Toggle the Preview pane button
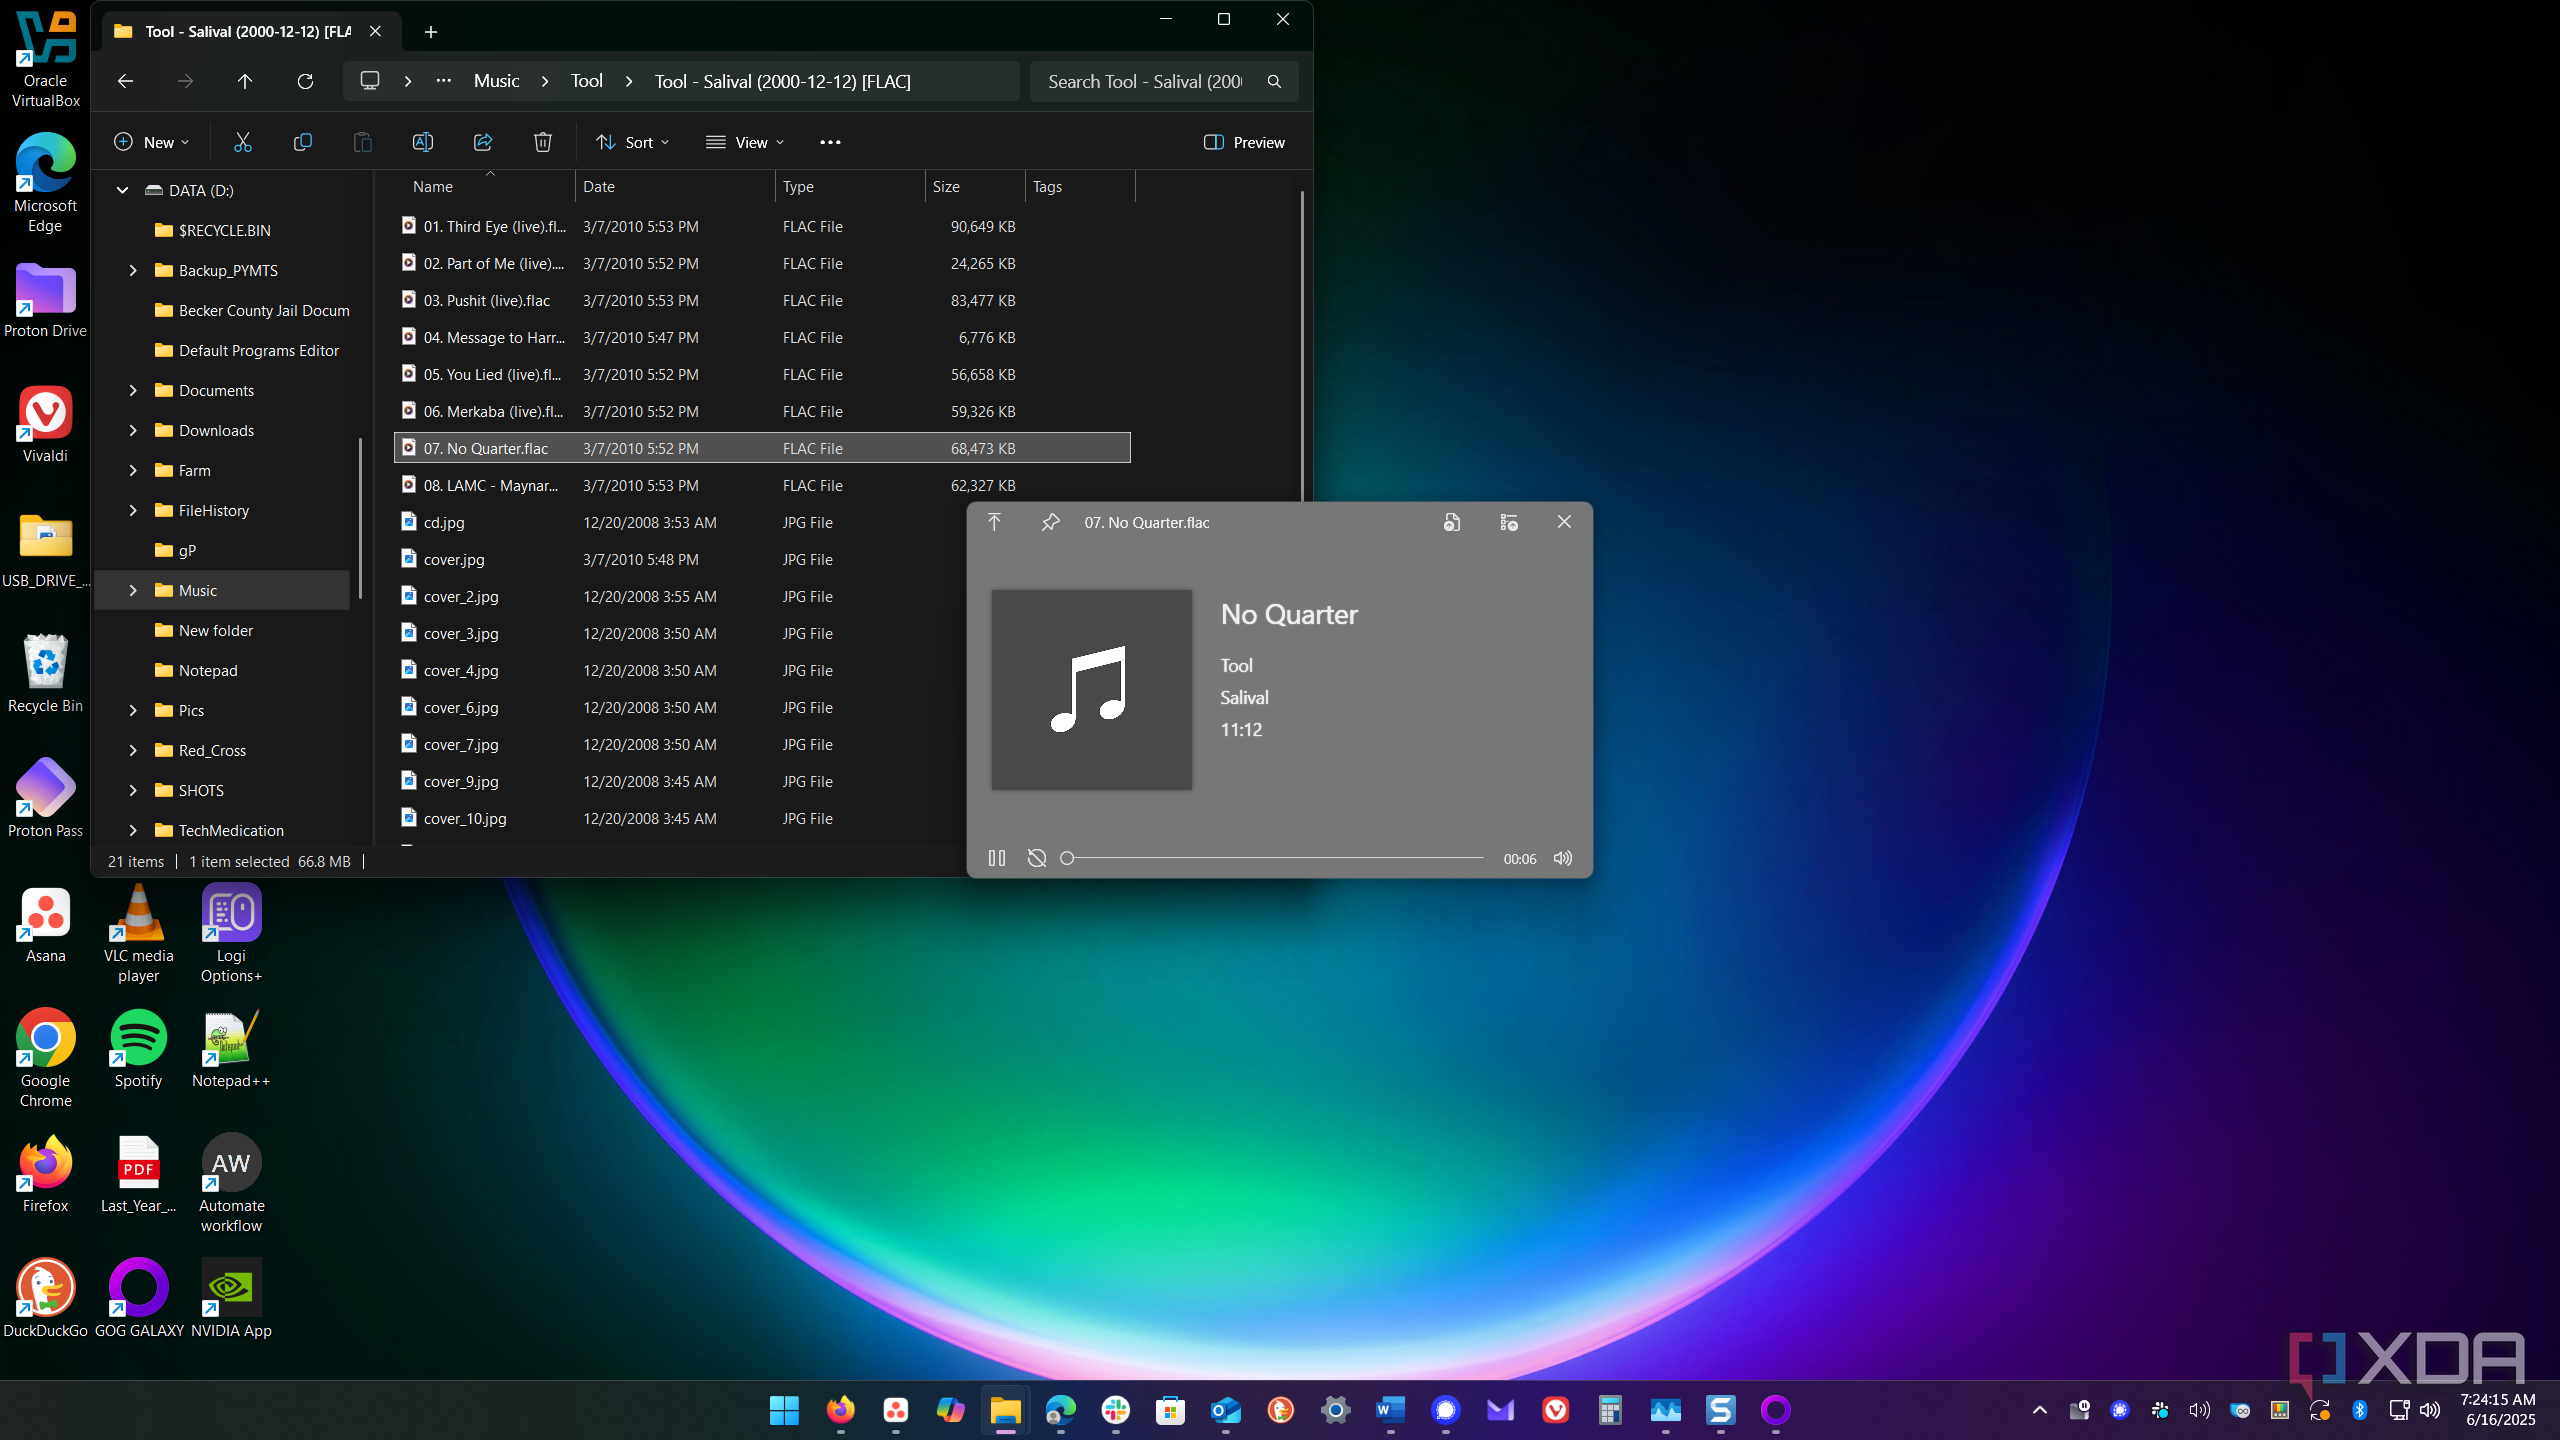 [1244, 142]
